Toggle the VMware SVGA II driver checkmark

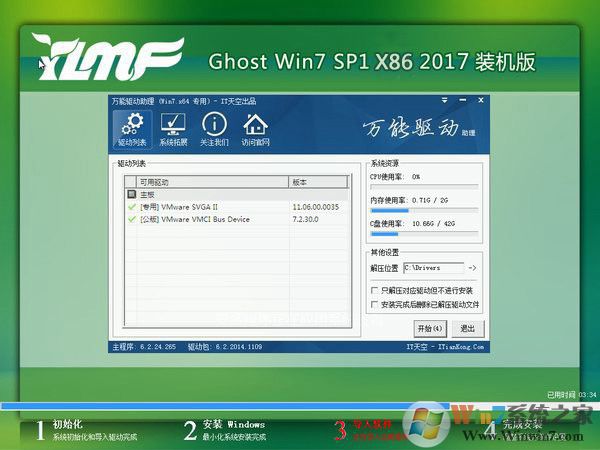pyautogui.click(x=132, y=207)
